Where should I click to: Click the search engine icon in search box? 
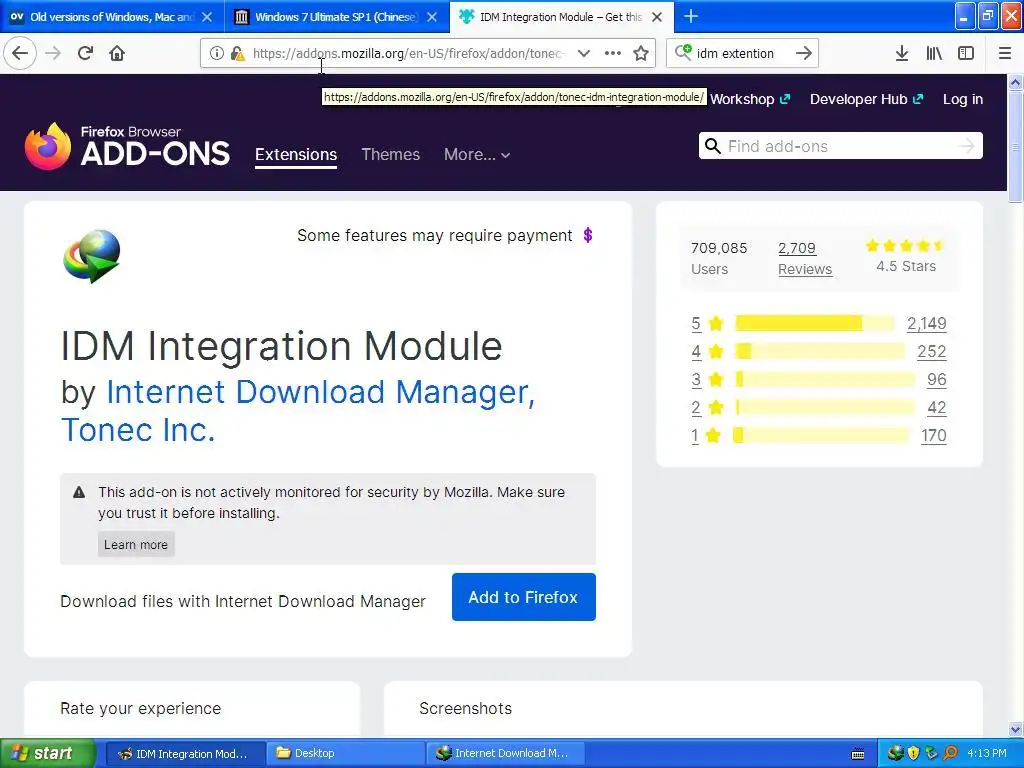click(683, 52)
